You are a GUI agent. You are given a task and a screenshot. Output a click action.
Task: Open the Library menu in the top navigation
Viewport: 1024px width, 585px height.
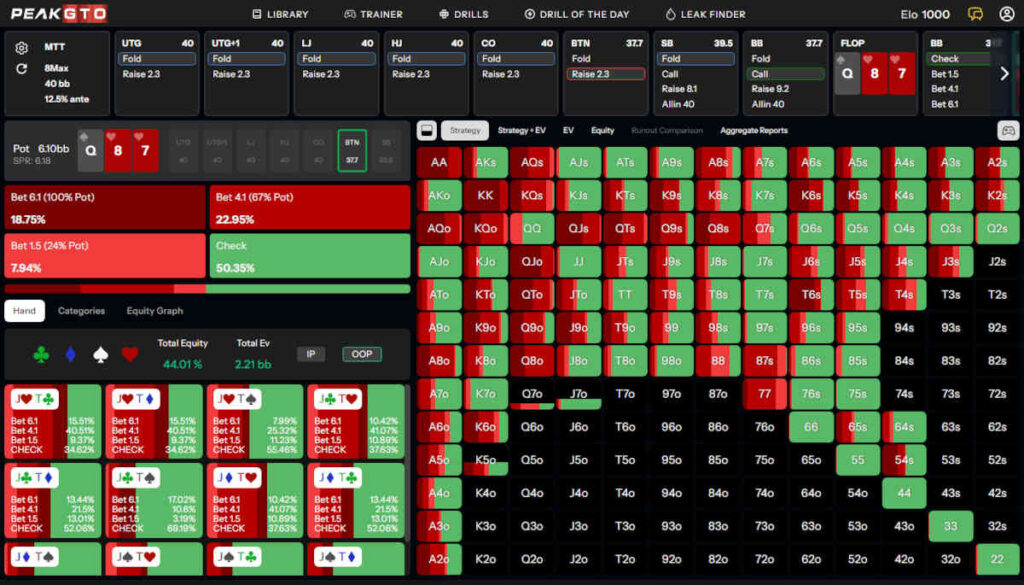tap(280, 14)
